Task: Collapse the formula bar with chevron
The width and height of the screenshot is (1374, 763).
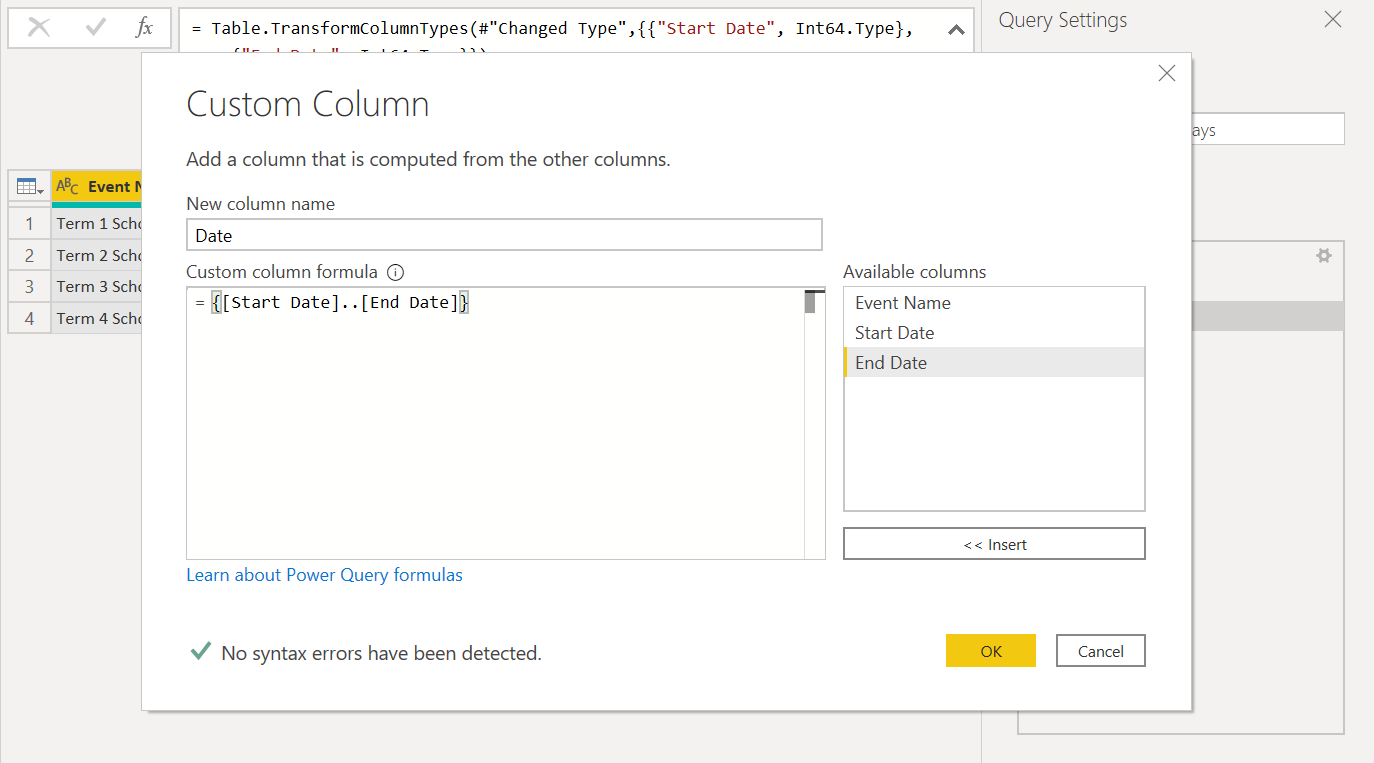Action: [956, 30]
